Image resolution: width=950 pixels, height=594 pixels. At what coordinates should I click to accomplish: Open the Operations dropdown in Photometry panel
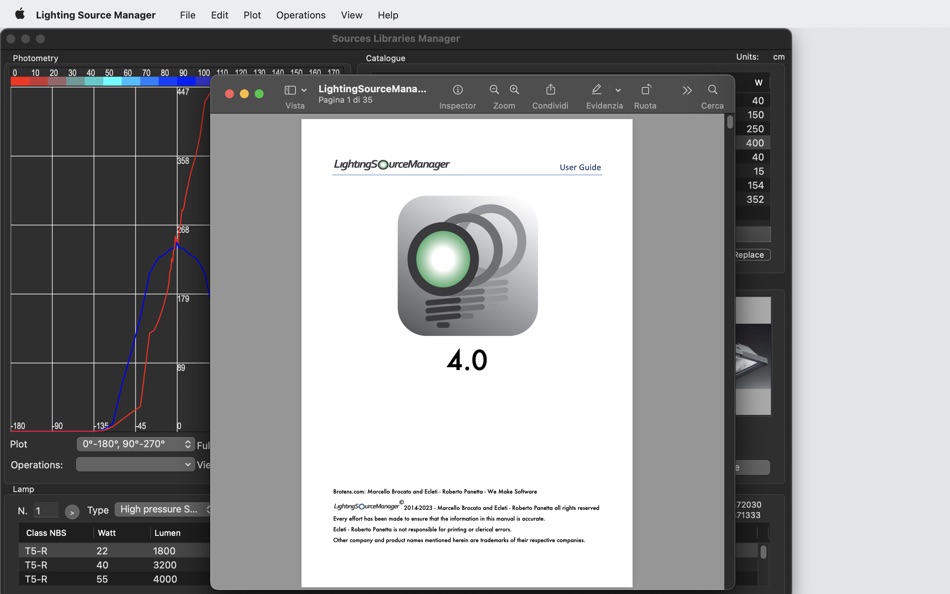click(135, 465)
